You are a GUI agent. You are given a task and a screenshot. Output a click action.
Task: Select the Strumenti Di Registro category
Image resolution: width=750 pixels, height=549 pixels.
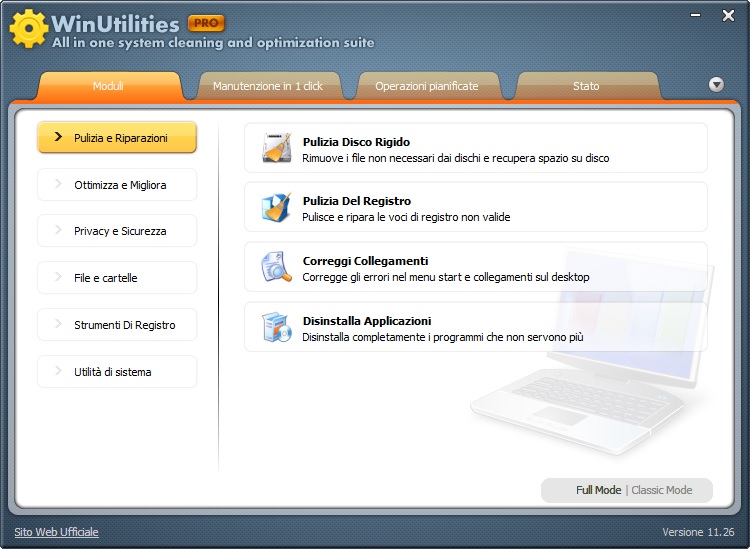(x=117, y=325)
